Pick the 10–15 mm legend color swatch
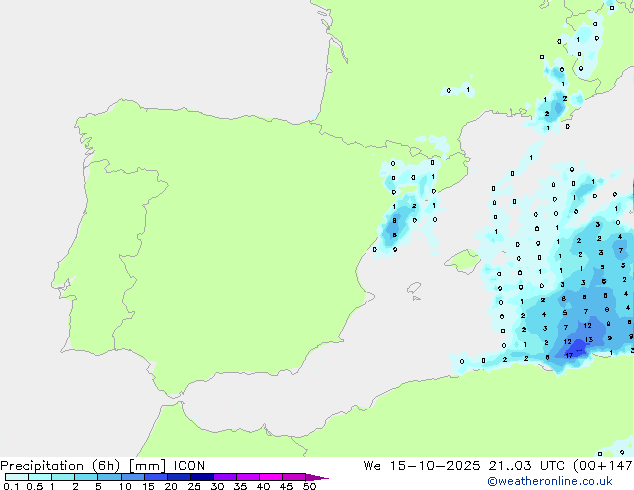Screen dimensions: 634x490 (132, 477)
